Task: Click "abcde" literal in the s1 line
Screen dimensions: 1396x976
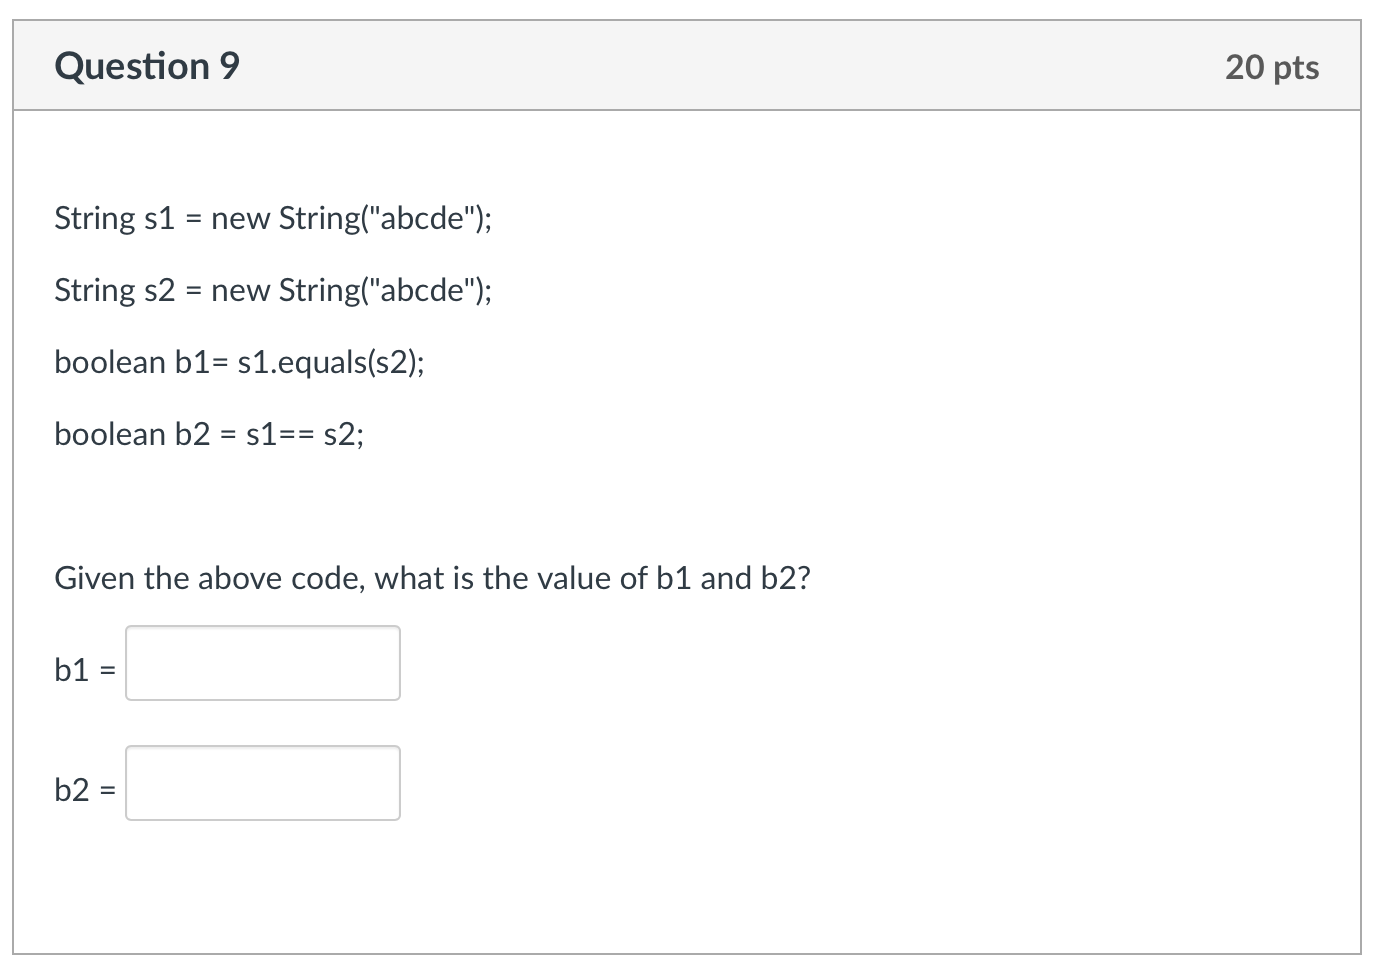Action: tap(420, 218)
